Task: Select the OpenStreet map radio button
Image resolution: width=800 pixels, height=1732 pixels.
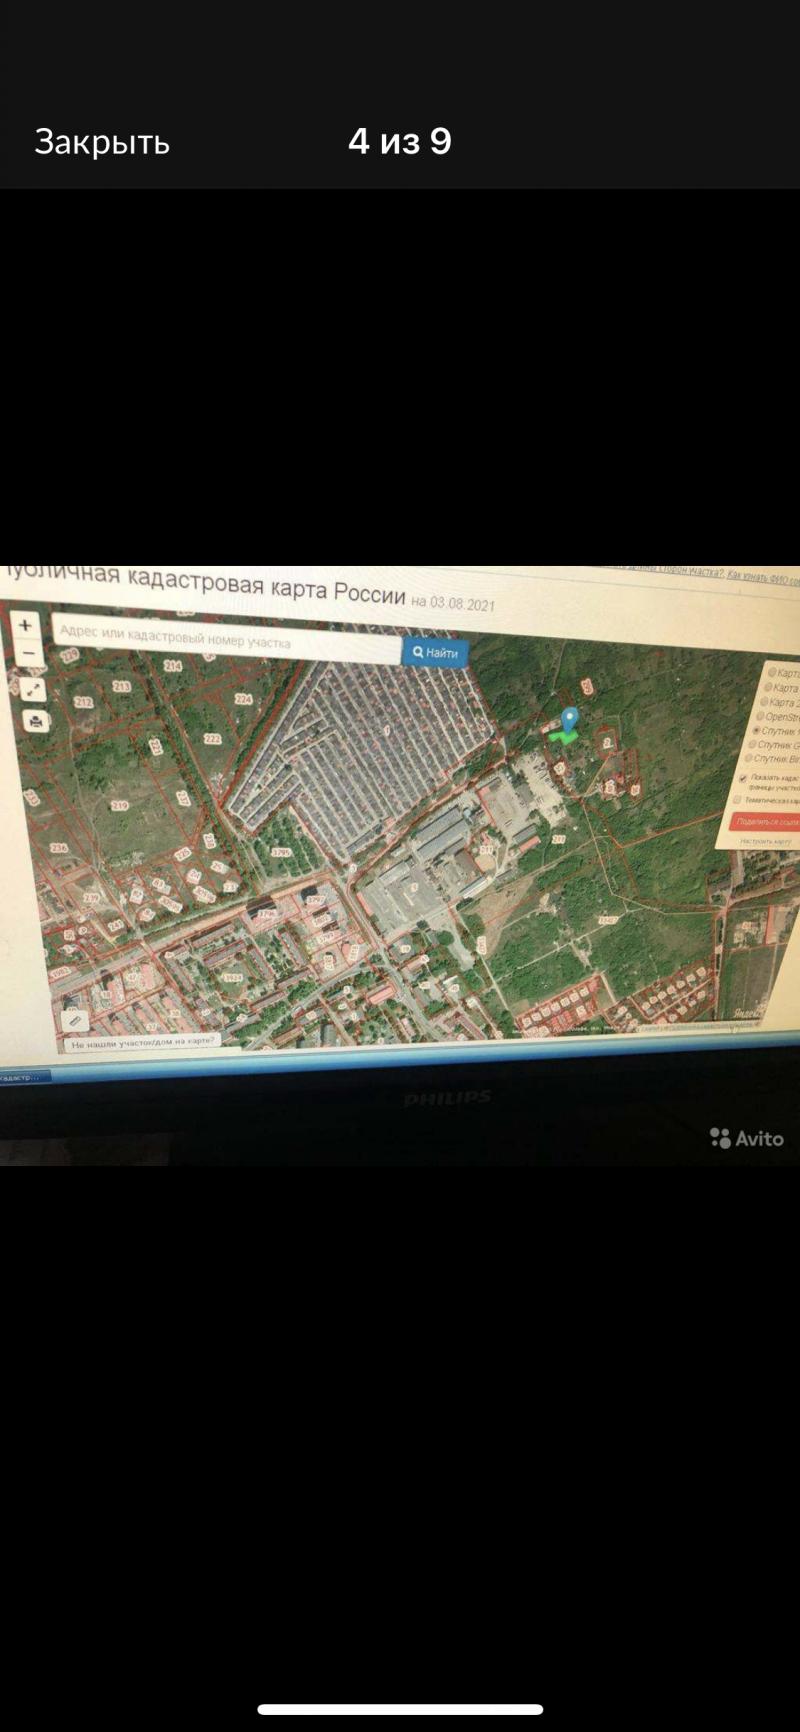Action: point(760,716)
